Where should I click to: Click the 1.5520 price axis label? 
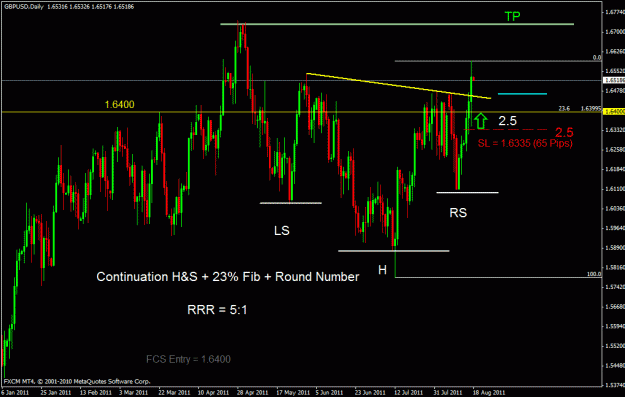614,346
